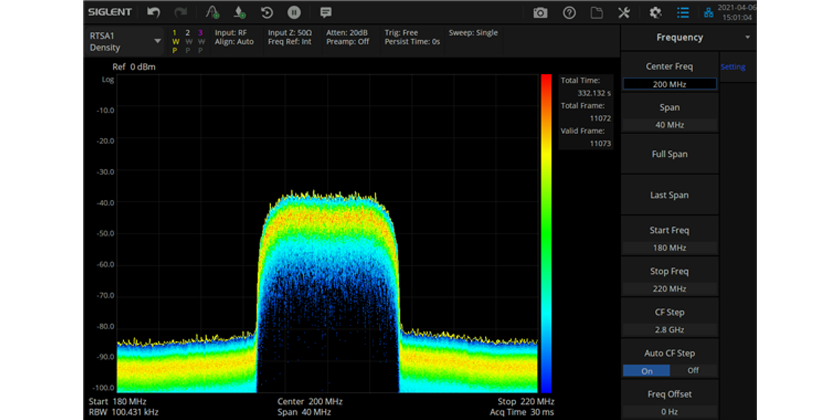Turn Auto CF Step Off
840x420 pixels.
[693, 370]
